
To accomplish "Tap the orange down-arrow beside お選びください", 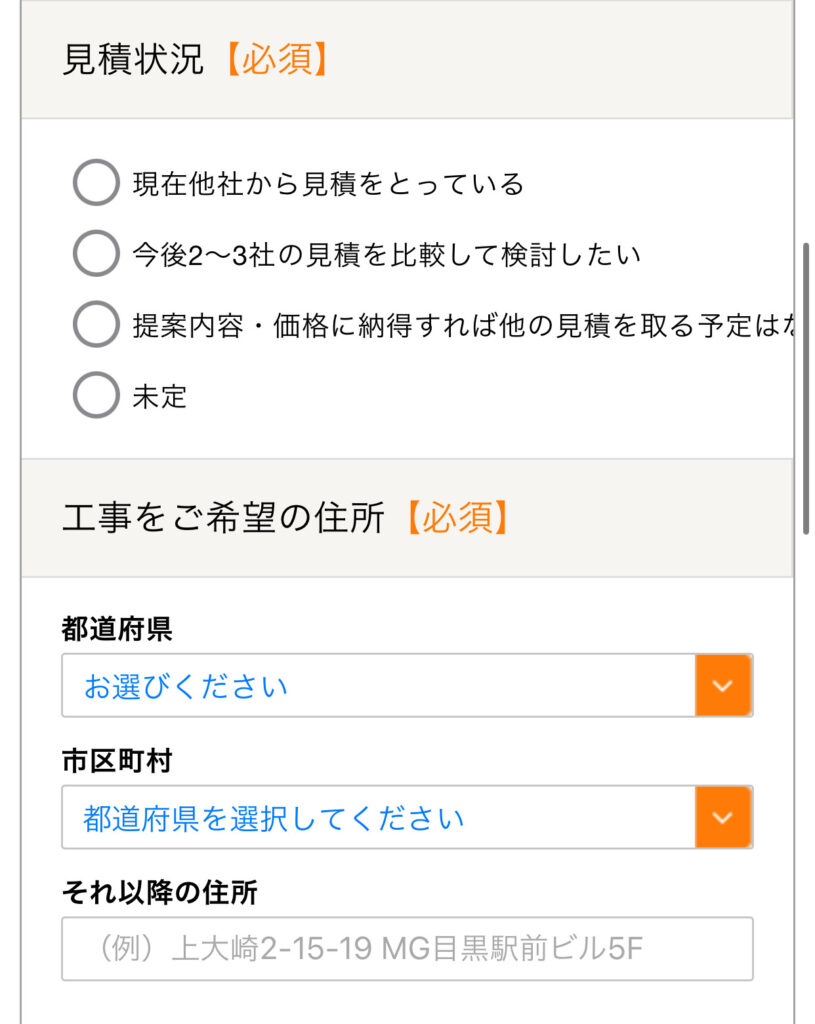I will (x=722, y=686).
